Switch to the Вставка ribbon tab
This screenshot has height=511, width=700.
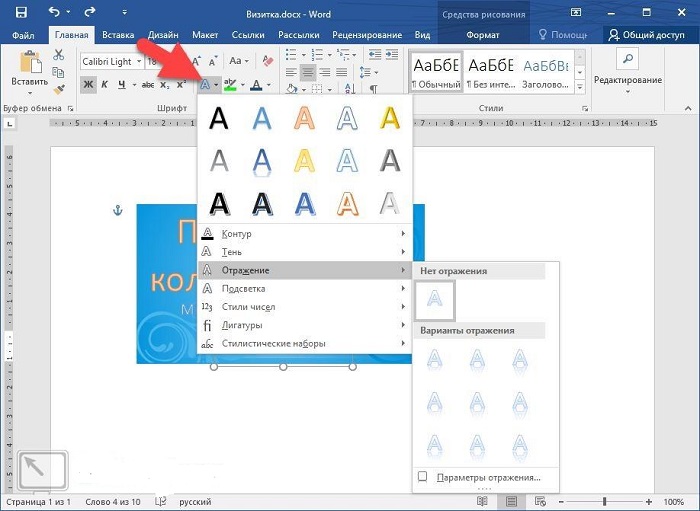117,35
